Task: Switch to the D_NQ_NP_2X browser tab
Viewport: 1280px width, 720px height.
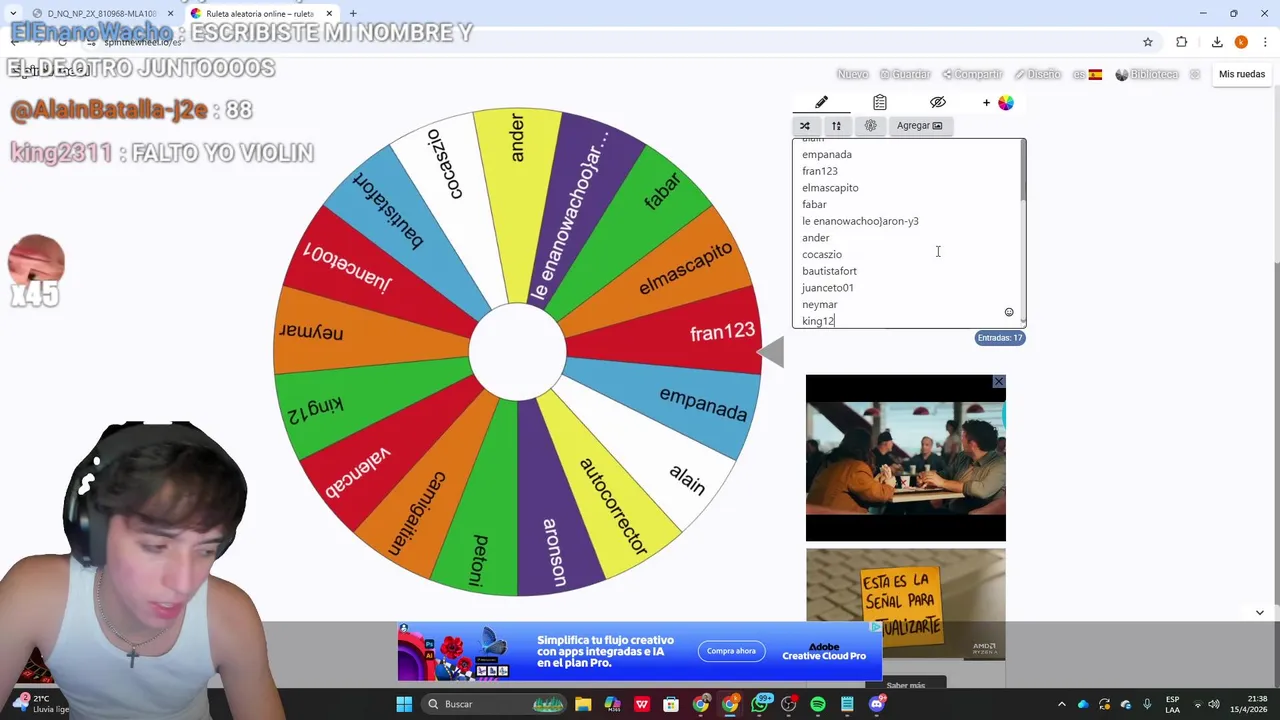Action: click(102, 13)
